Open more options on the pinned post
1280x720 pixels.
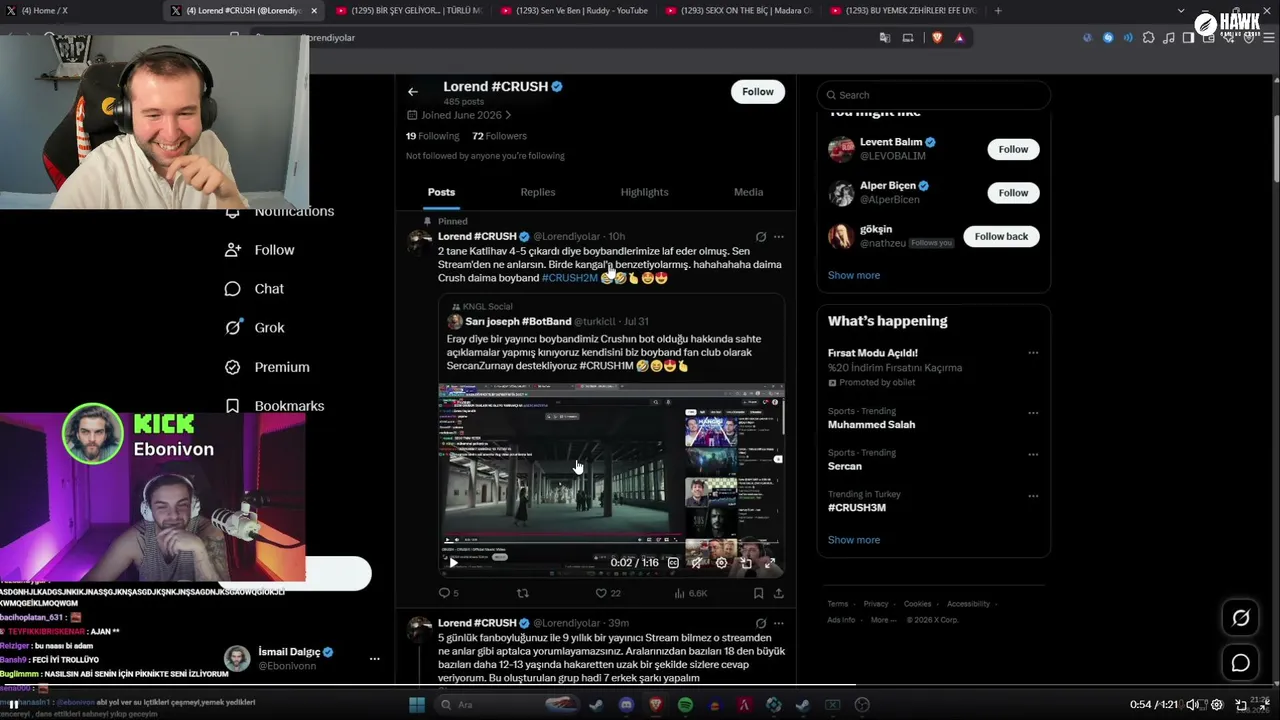(x=779, y=237)
